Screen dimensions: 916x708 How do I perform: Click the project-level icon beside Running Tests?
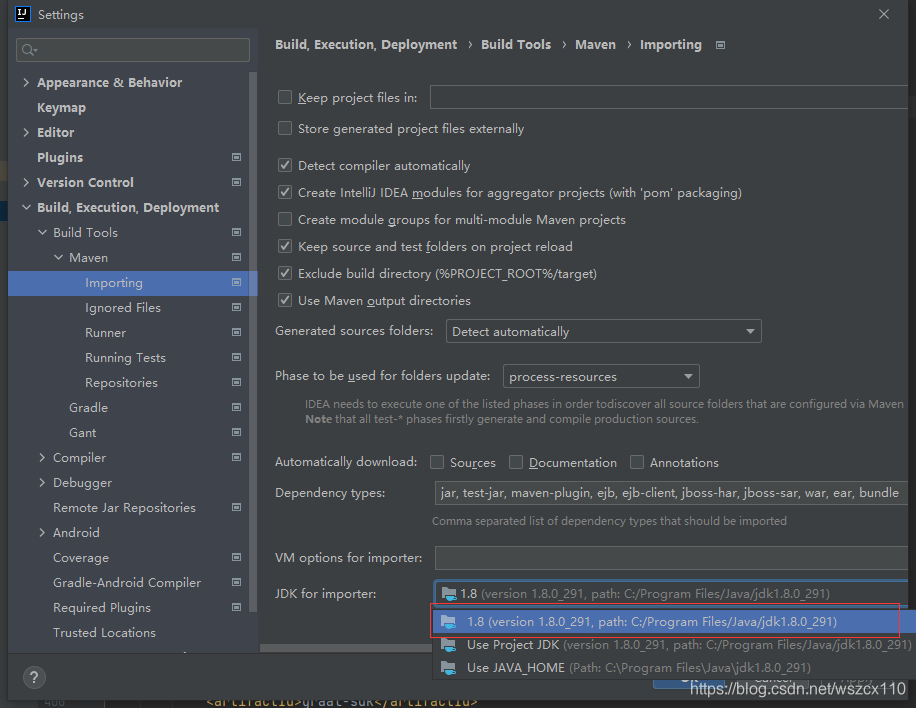coord(237,358)
